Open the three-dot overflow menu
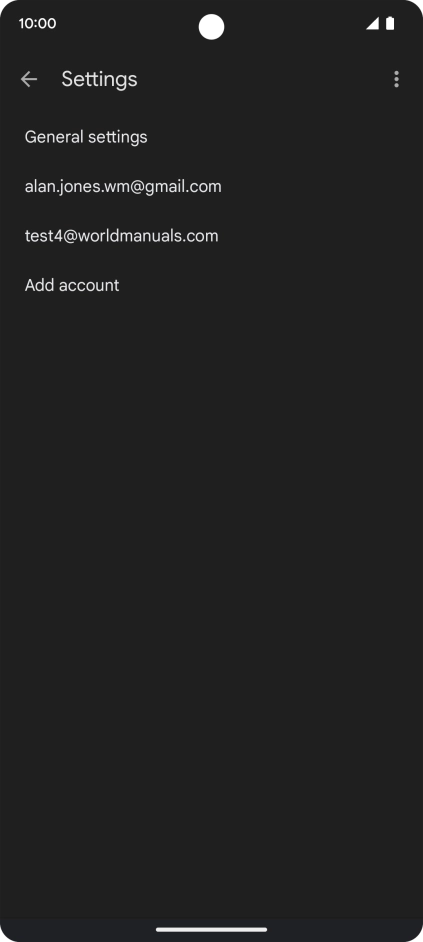This screenshot has width=423, height=942. (x=396, y=79)
